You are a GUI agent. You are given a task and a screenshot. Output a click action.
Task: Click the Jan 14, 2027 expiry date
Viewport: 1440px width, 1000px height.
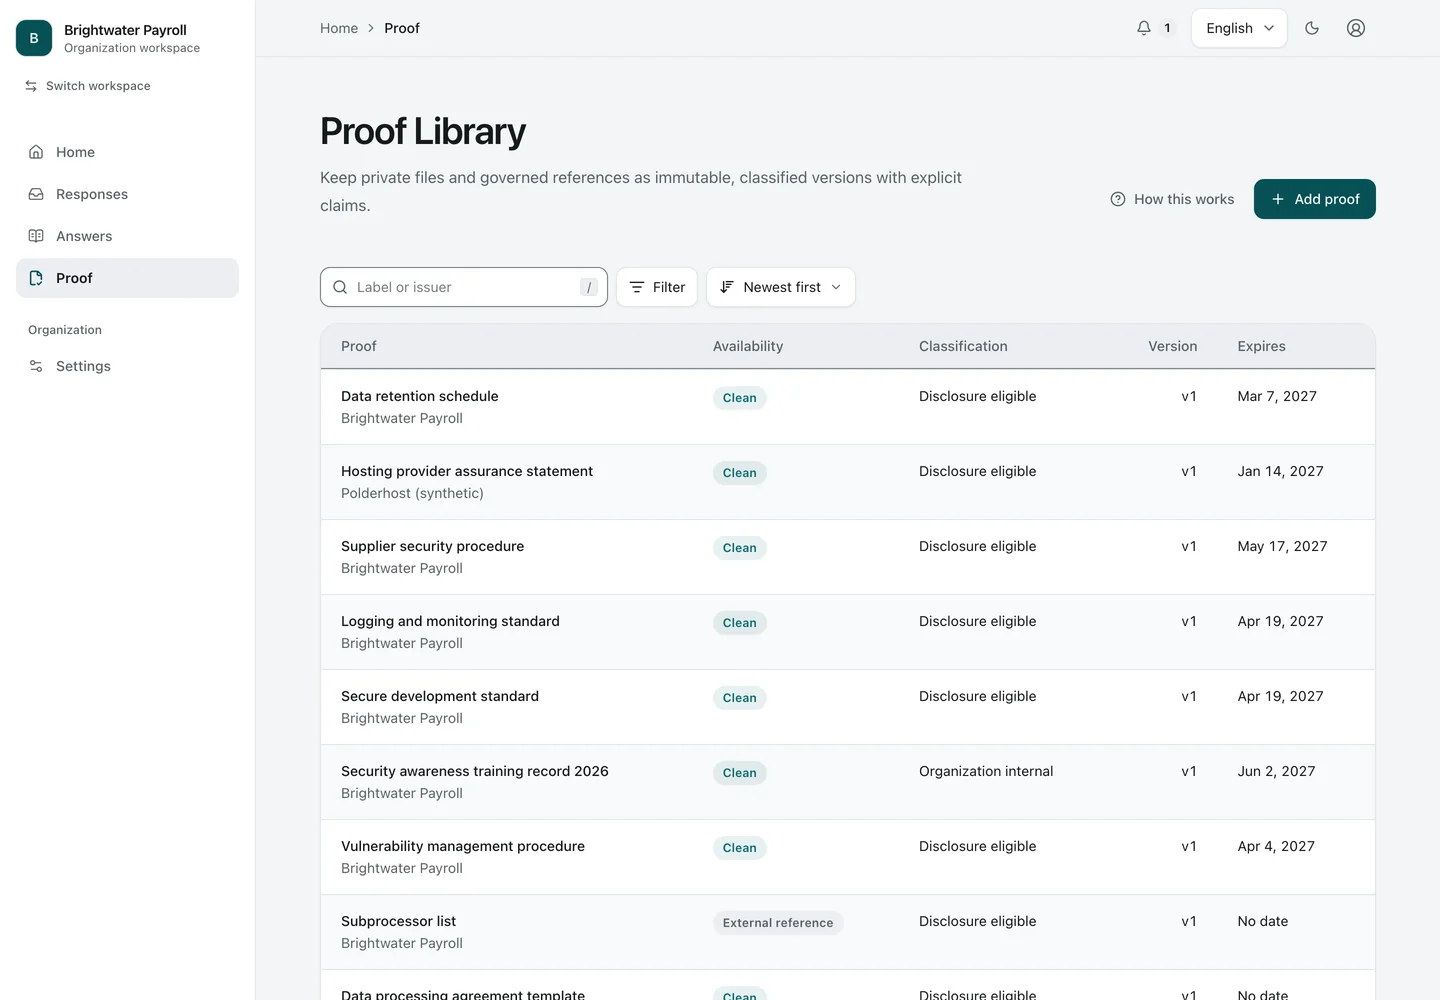click(1280, 471)
